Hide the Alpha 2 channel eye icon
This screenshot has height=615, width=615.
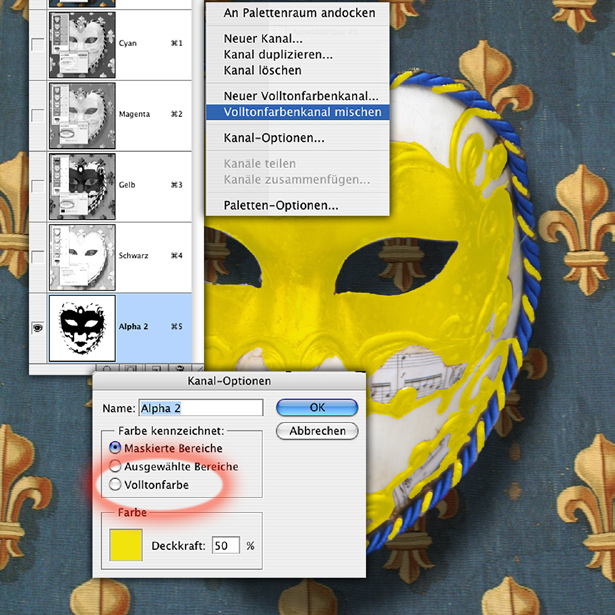pyautogui.click(x=38, y=328)
